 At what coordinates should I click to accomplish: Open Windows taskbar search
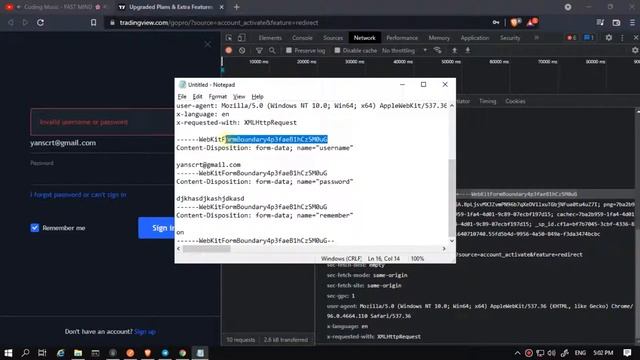25,353
